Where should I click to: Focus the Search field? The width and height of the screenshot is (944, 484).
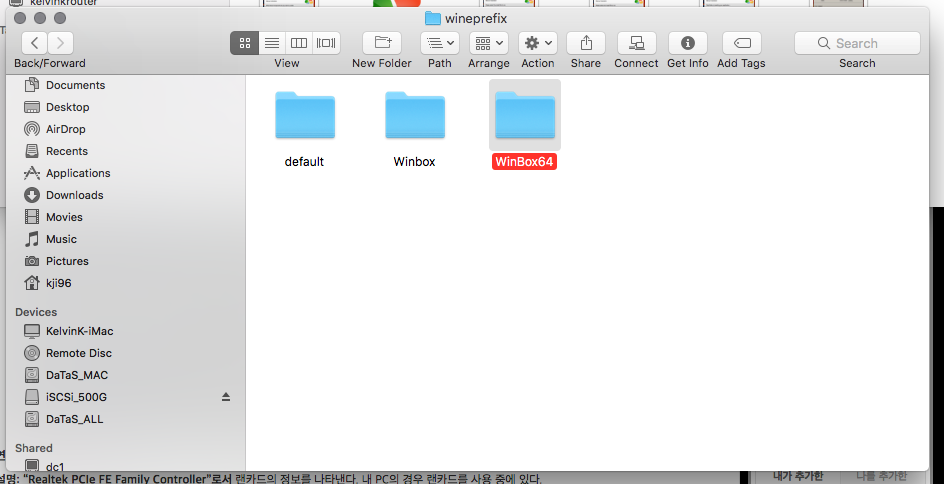point(857,43)
